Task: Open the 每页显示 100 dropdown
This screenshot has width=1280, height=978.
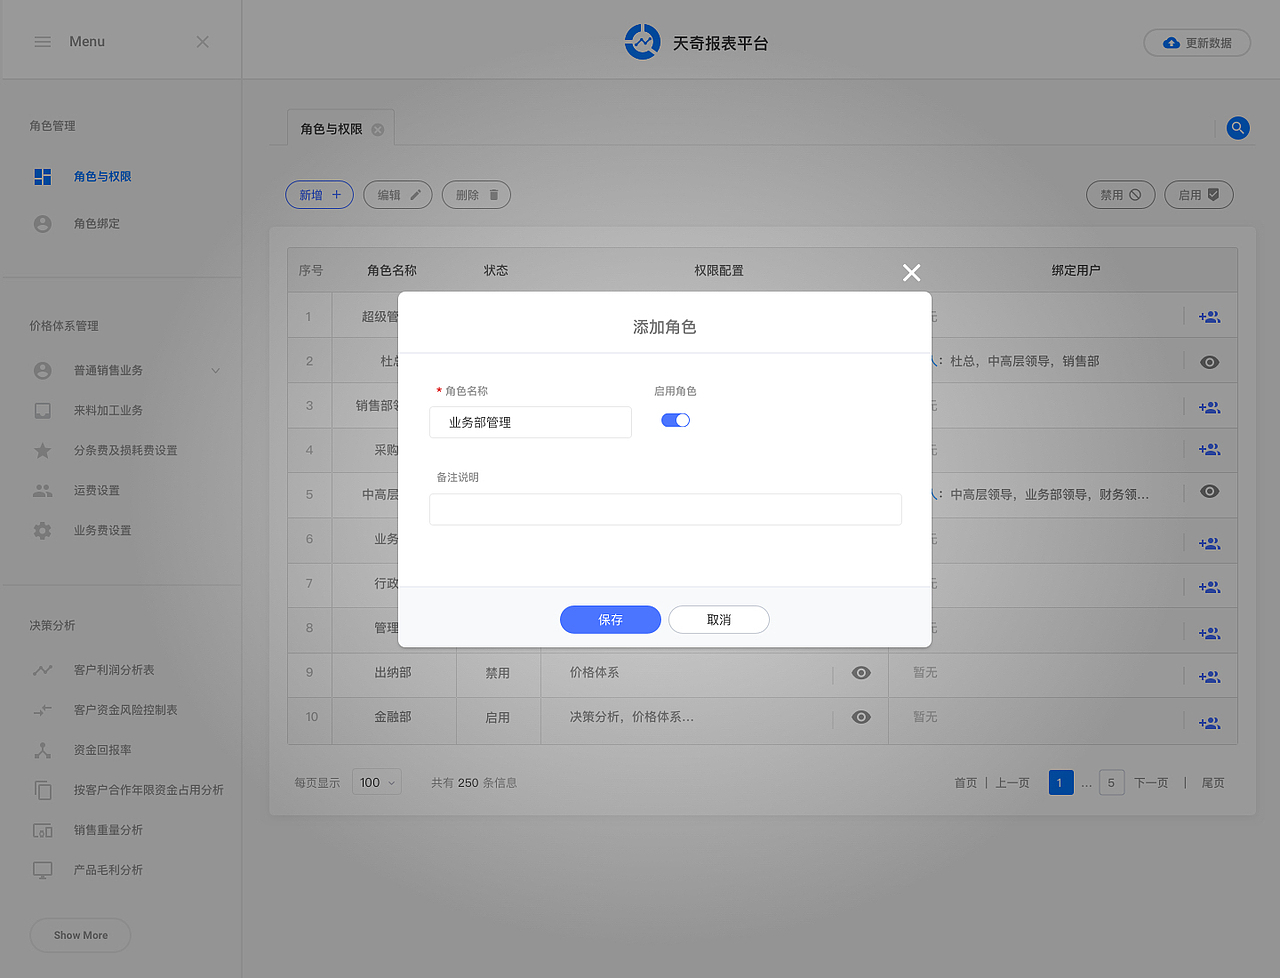Action: tap(377, 783)
